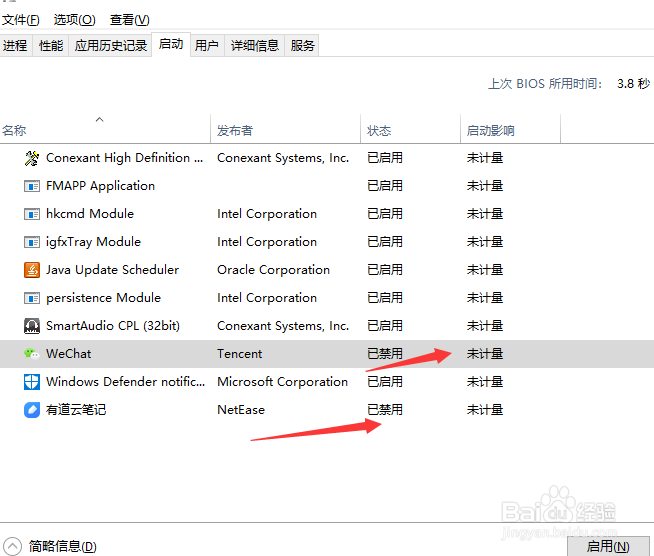Select the 启动 tab

click(x=171, y=44)
